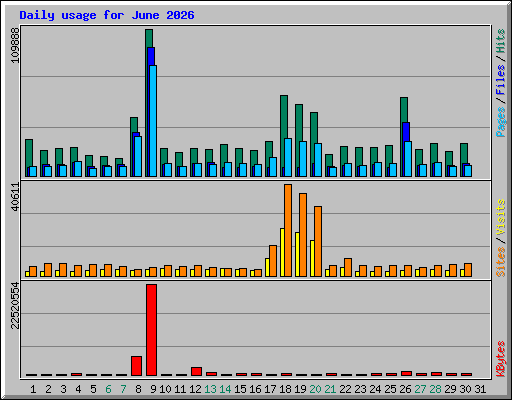
Task: Select day 17 on the x-axis
Action: [270, 389]
